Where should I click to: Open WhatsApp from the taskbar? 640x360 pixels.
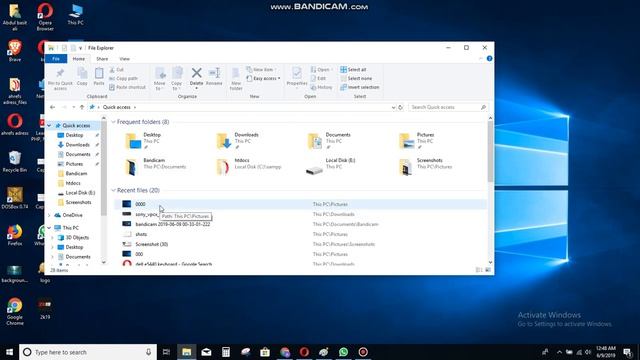(x=343, y=352)
